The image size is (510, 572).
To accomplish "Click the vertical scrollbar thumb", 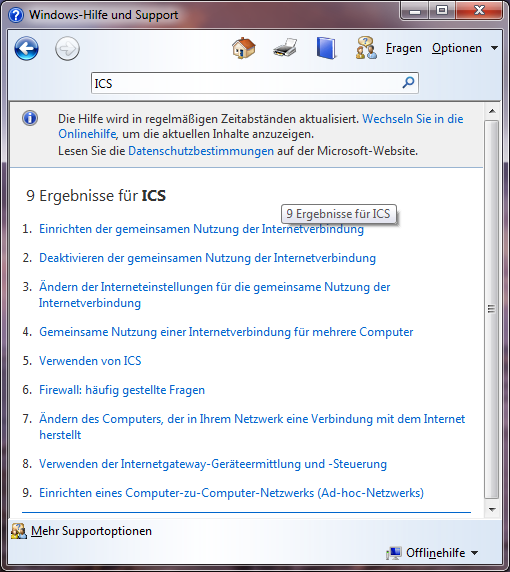I will pos(491,309).
